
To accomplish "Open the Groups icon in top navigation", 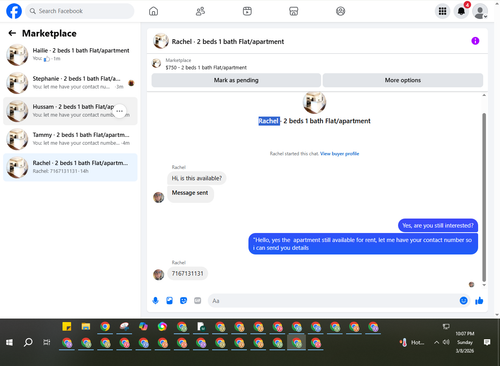I will click(340, 11).
